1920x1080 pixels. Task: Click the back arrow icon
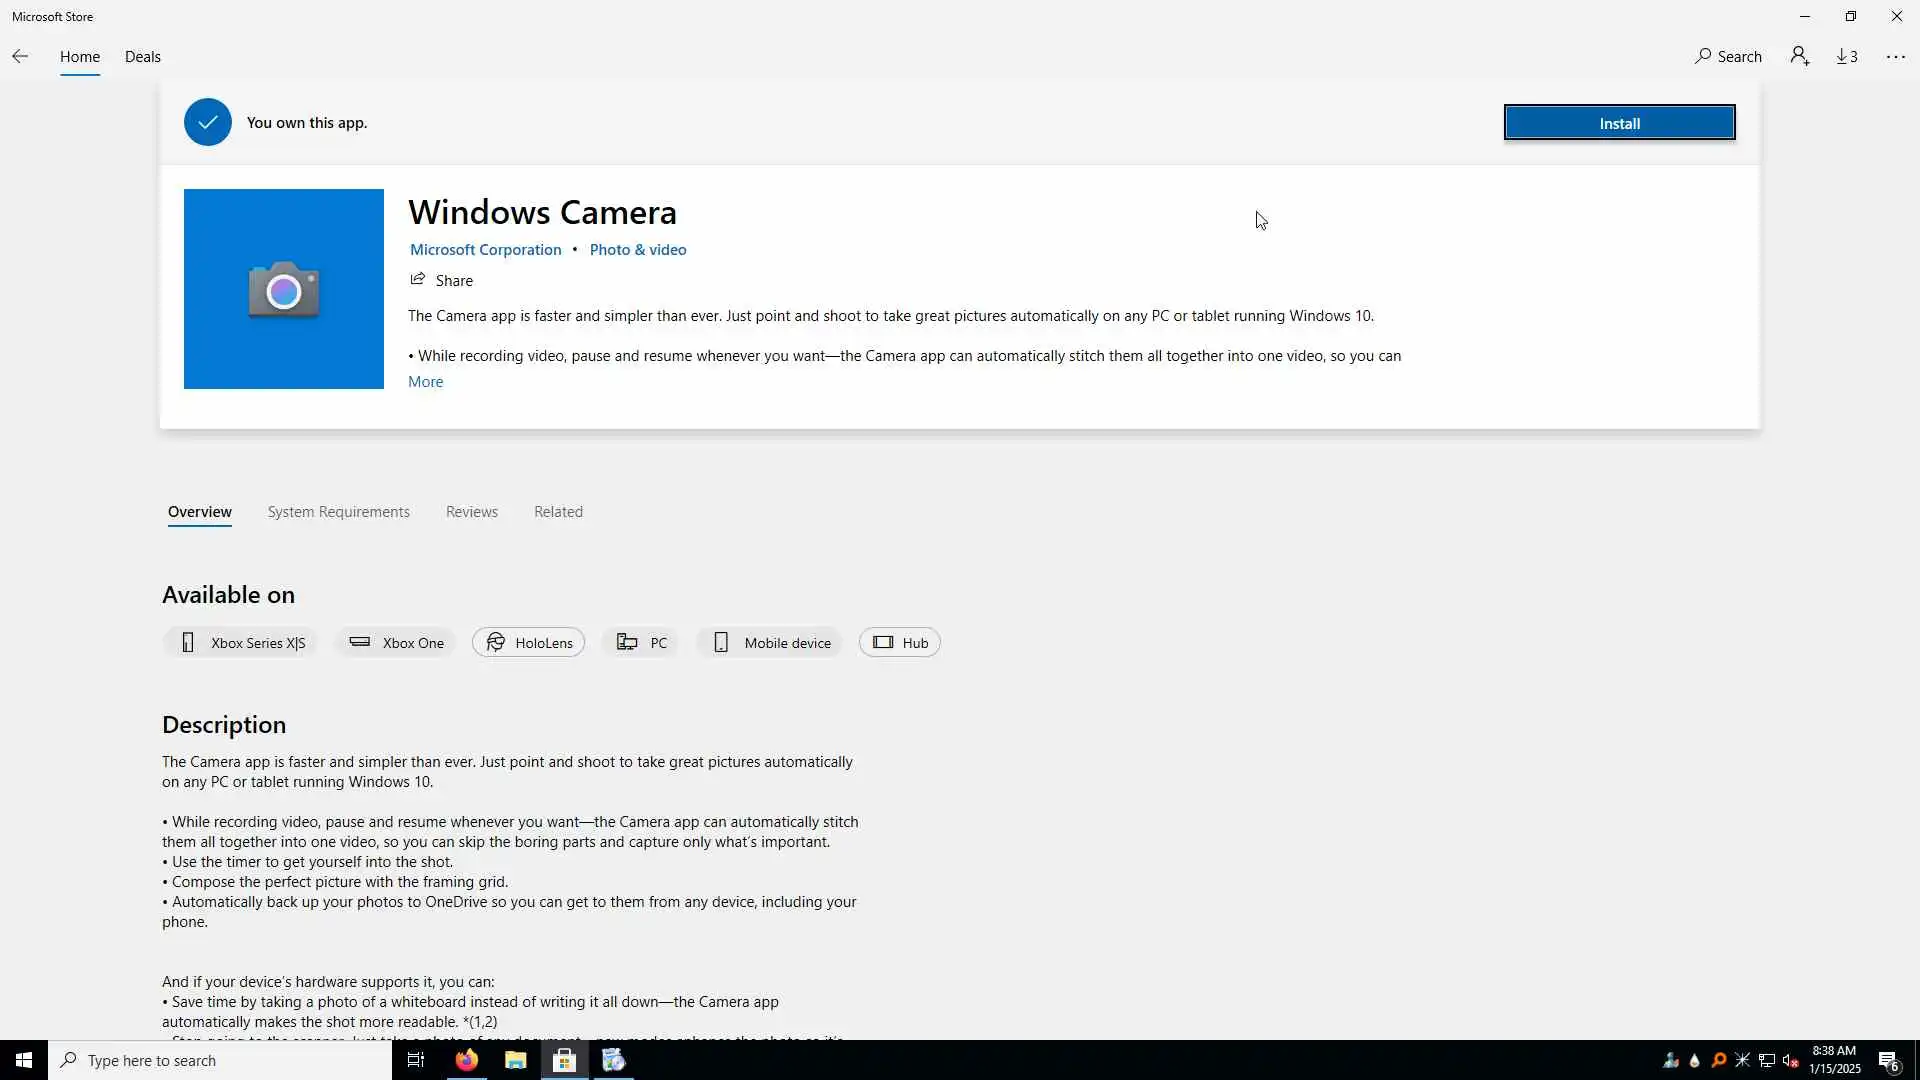click(x=20, y=56)
